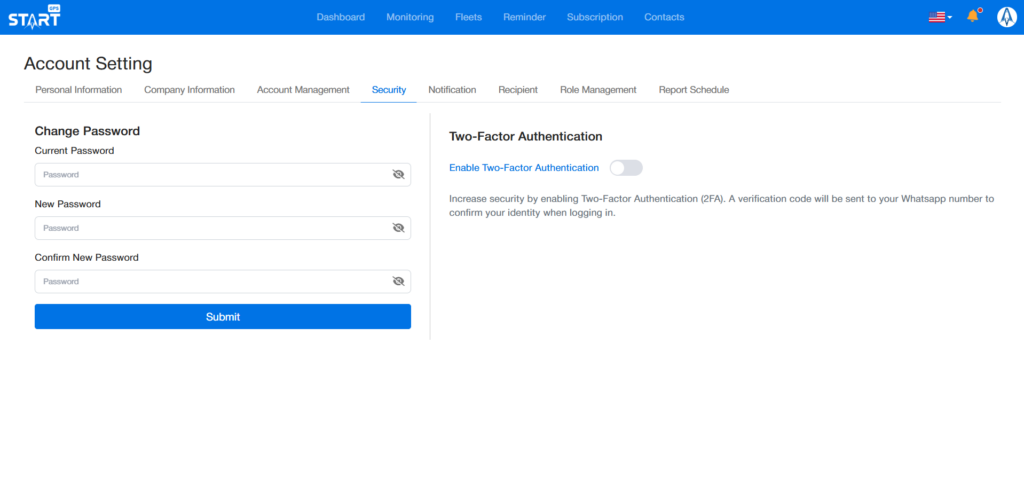The height and width of the screenshot is (484, 1024).
Task: Open the notification bell icon
Action: (972, 17)
